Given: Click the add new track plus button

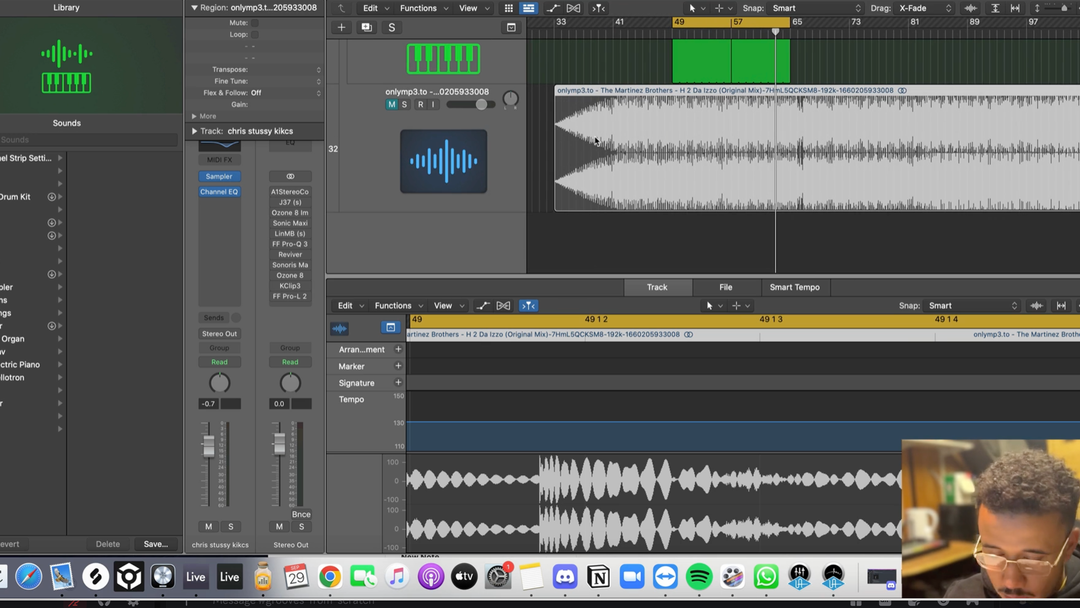Looking at the screenshot, I should tap(341, 27).
